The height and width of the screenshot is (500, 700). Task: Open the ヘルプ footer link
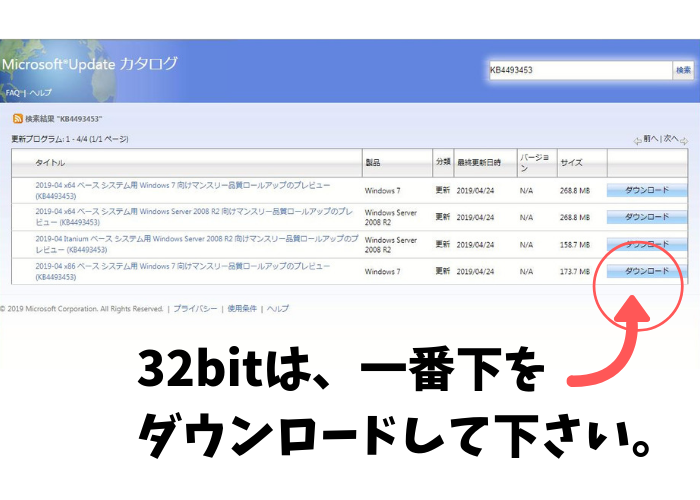click(278, 308)
